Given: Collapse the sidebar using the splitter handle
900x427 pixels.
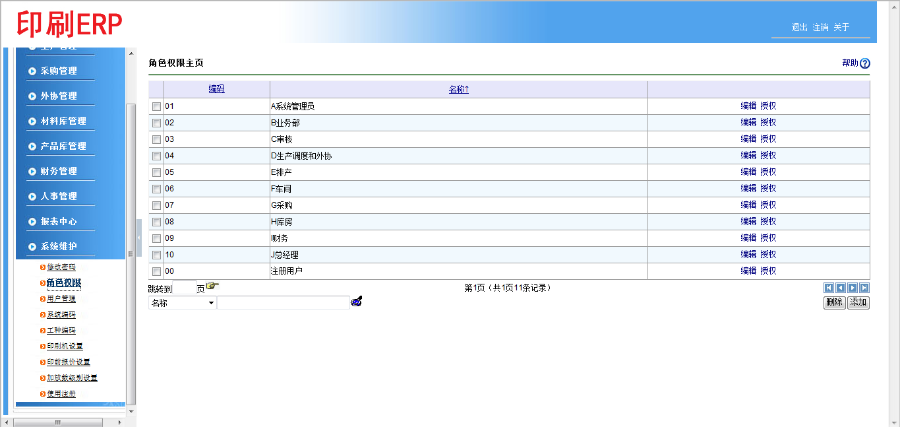Looking at the screenshot, I should click(x=139, y=237).
